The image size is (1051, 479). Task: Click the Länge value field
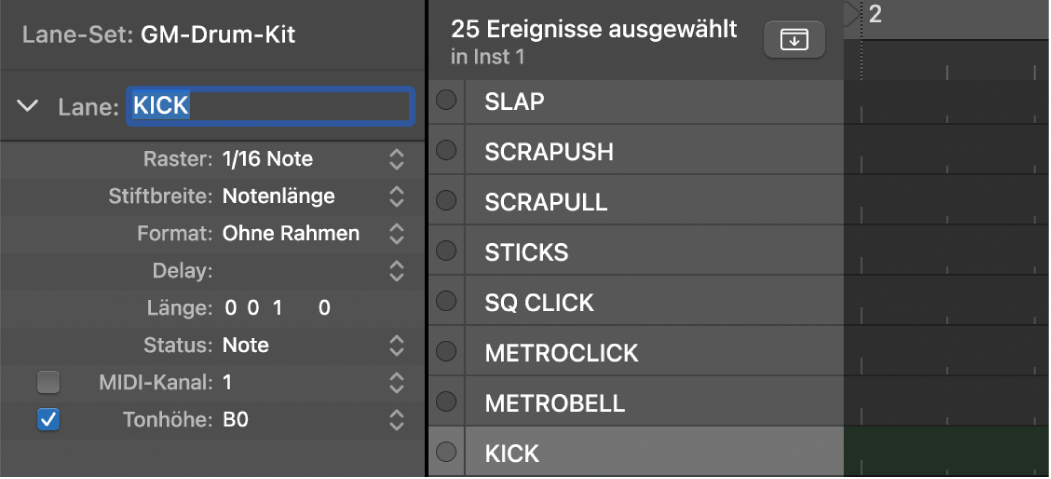277,308
